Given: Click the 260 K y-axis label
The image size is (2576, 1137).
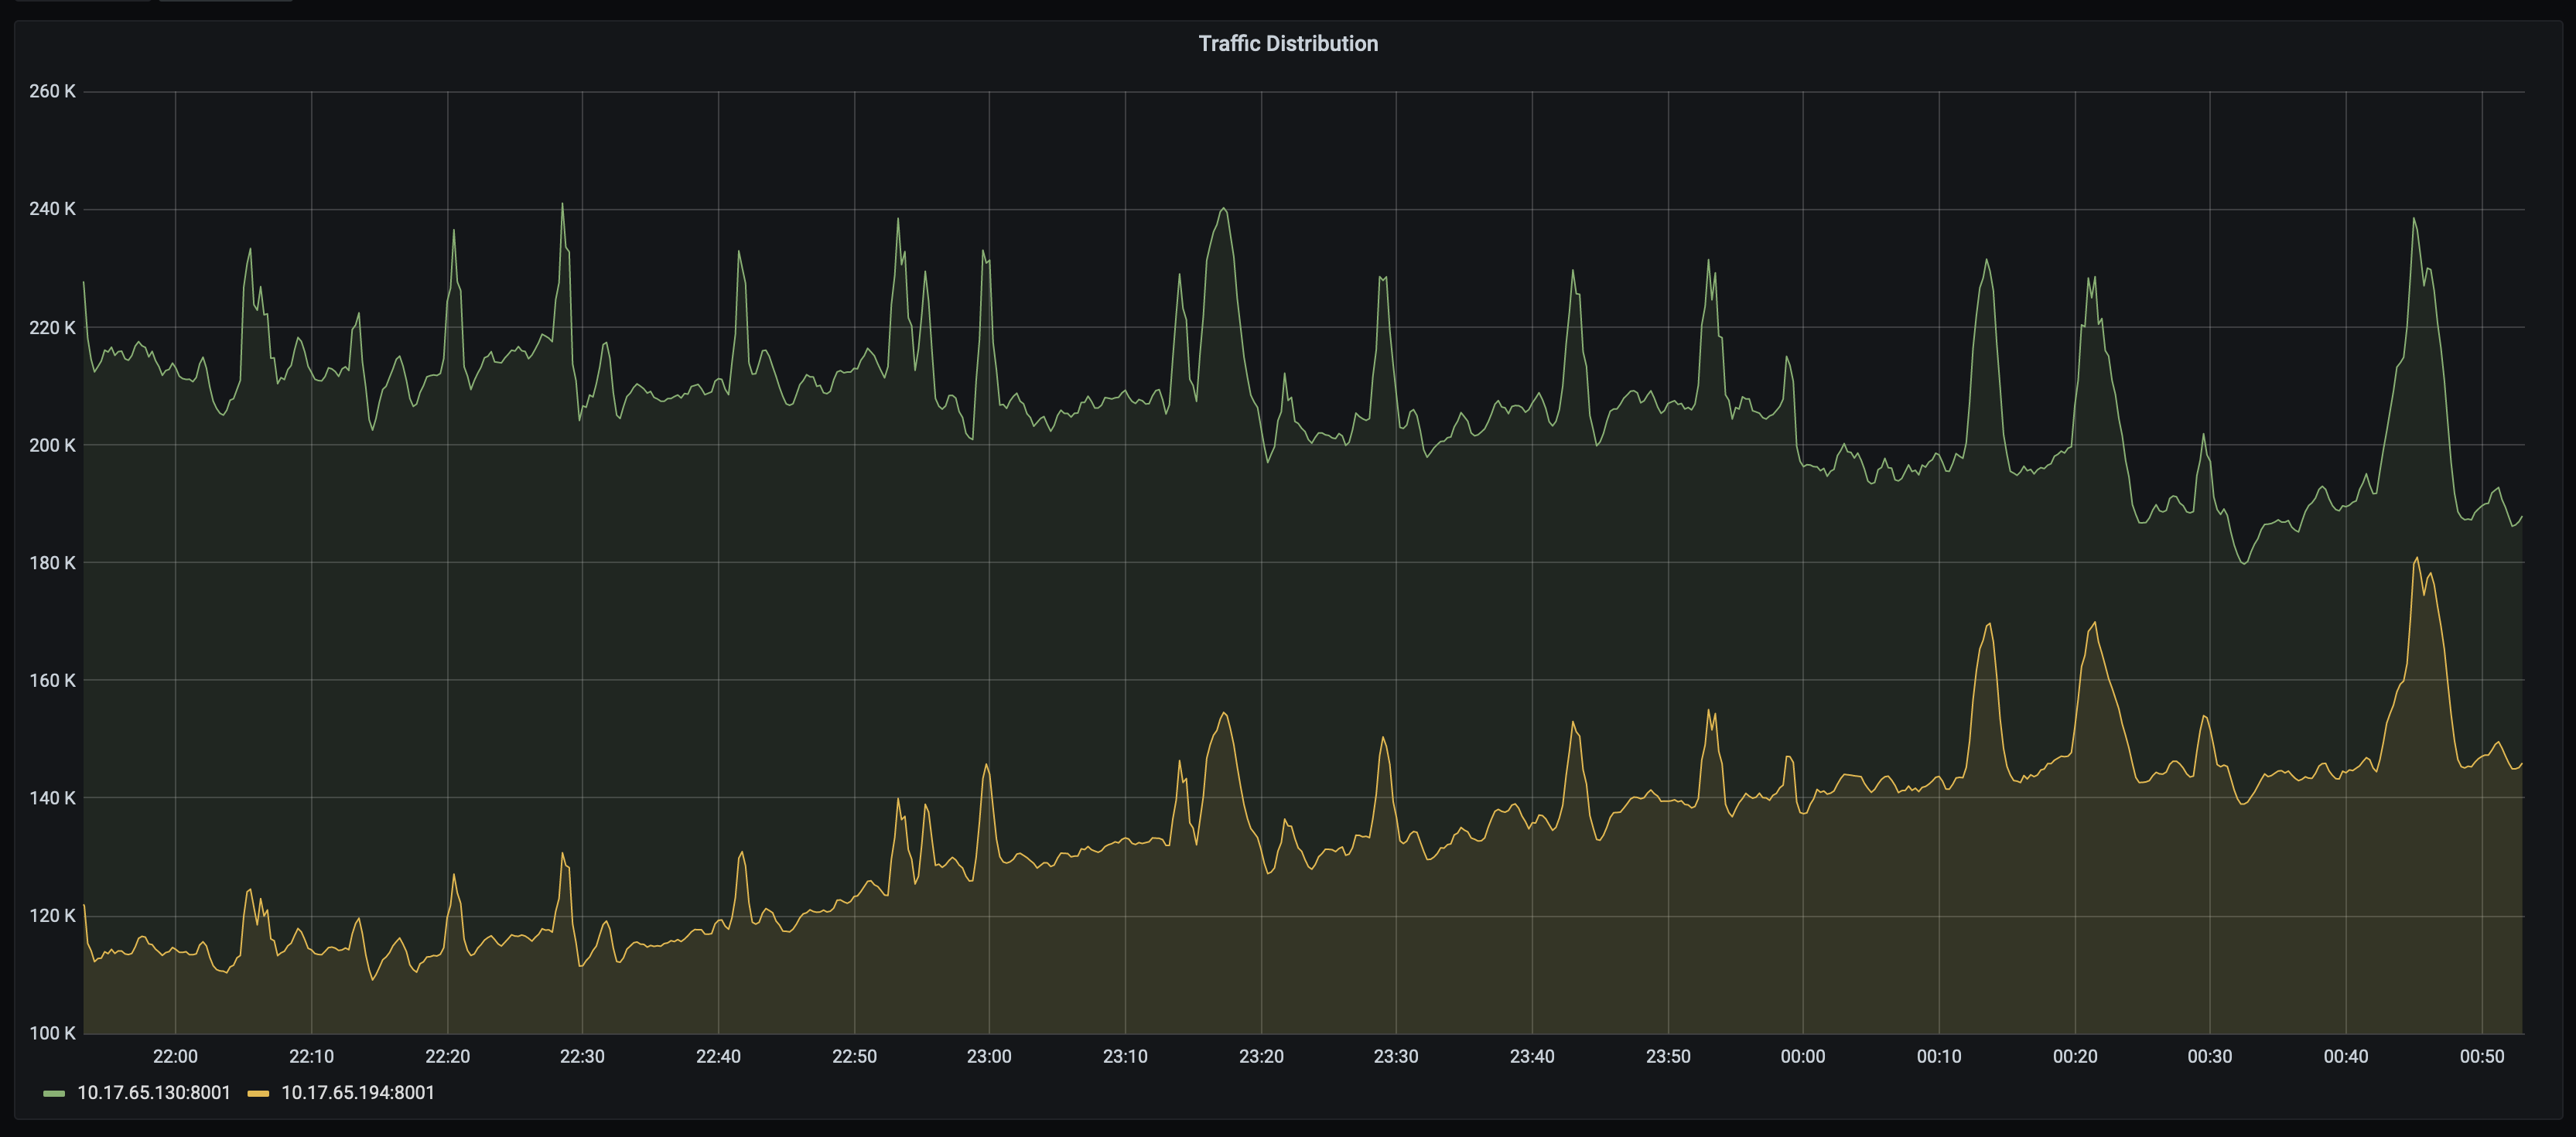Looking at the screenshot, I should coord(52,91).
